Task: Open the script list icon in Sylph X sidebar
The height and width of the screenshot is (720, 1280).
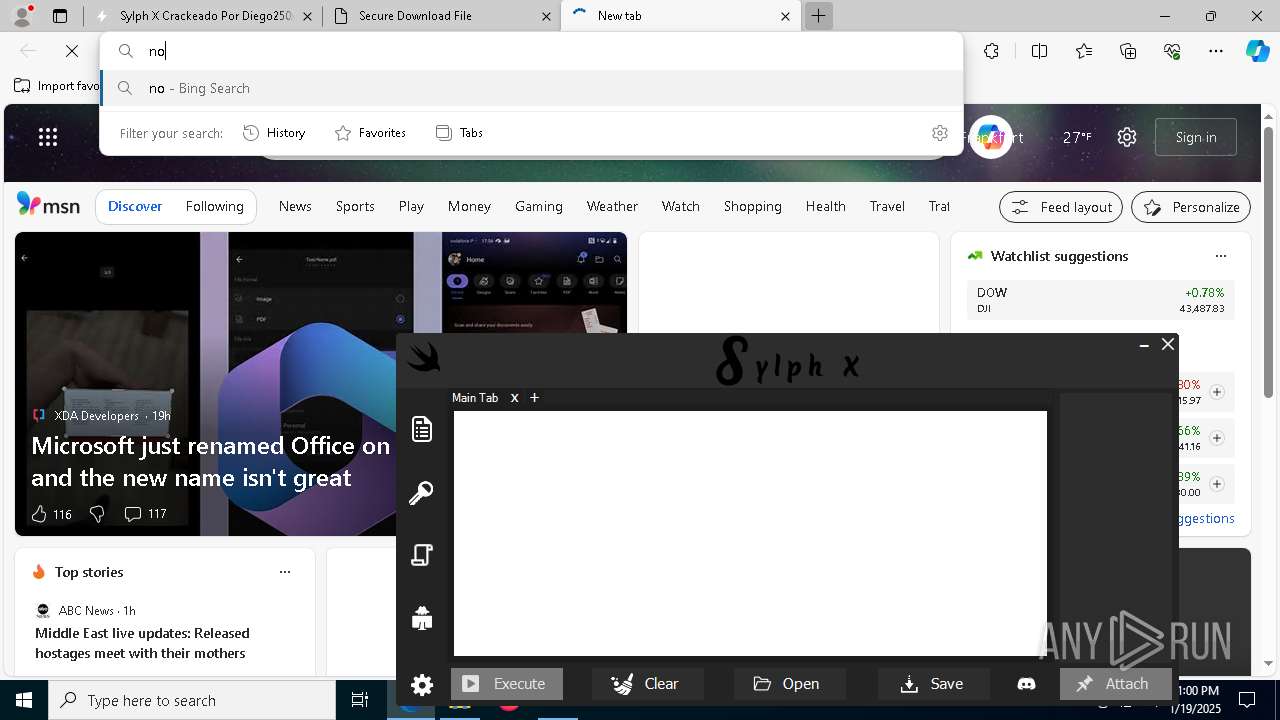Action: coord(422,429)
